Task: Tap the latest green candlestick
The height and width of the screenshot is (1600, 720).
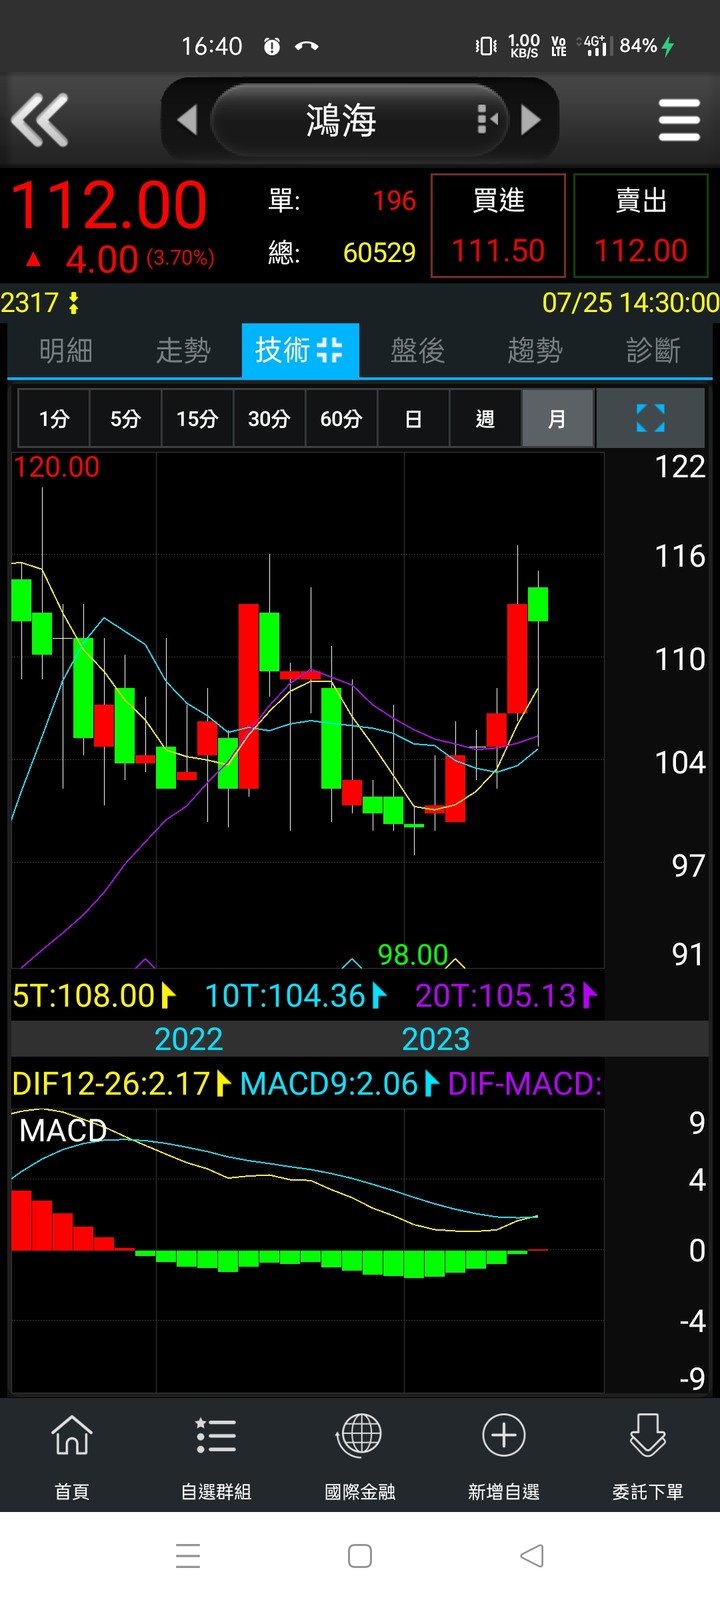Action: click(x=538, y=604)
